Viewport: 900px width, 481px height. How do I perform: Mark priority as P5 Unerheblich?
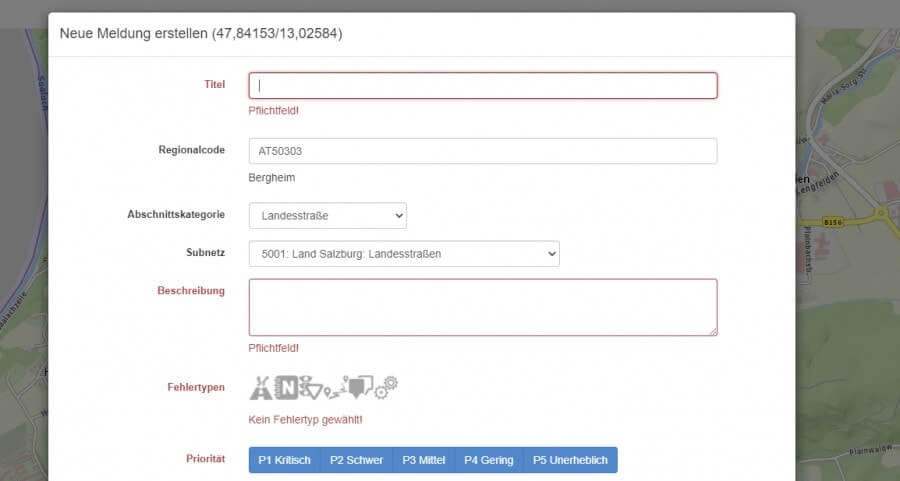tap(570, 460)
